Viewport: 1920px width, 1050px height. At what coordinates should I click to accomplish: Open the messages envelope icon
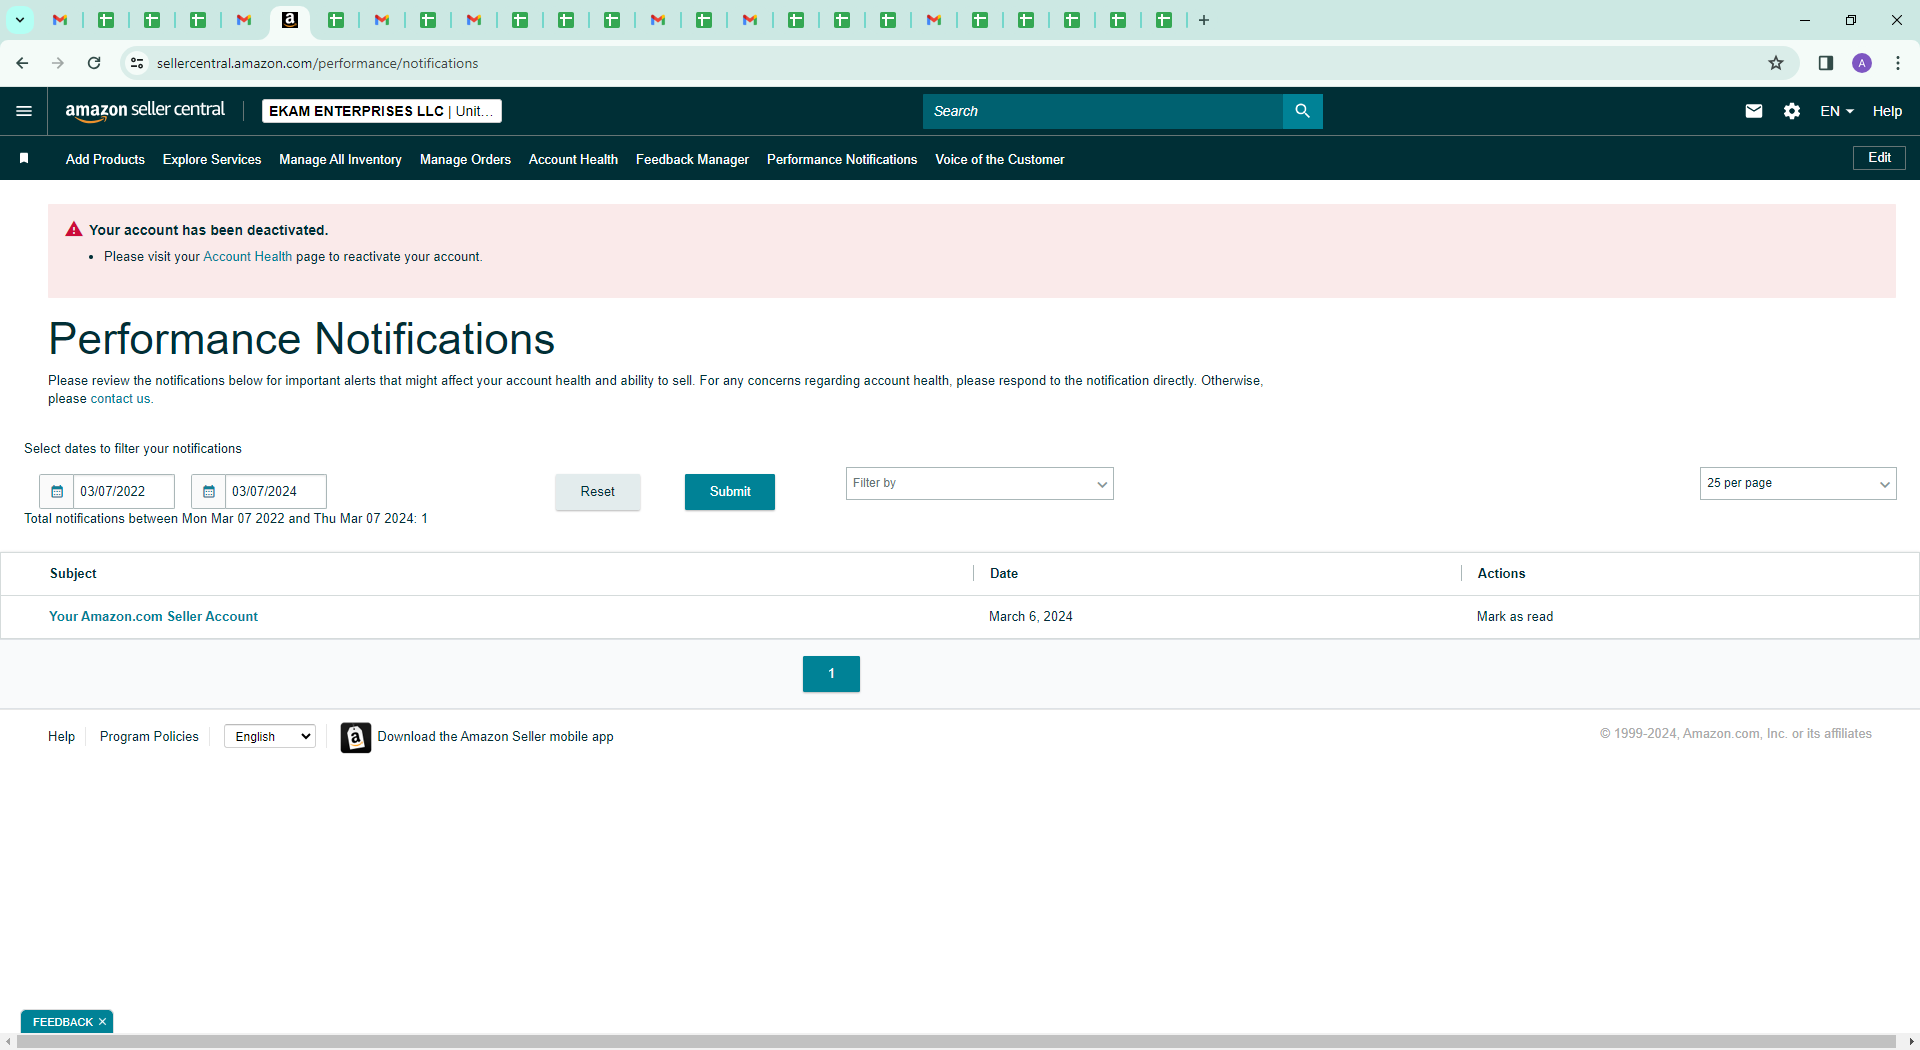point(1754,111)
